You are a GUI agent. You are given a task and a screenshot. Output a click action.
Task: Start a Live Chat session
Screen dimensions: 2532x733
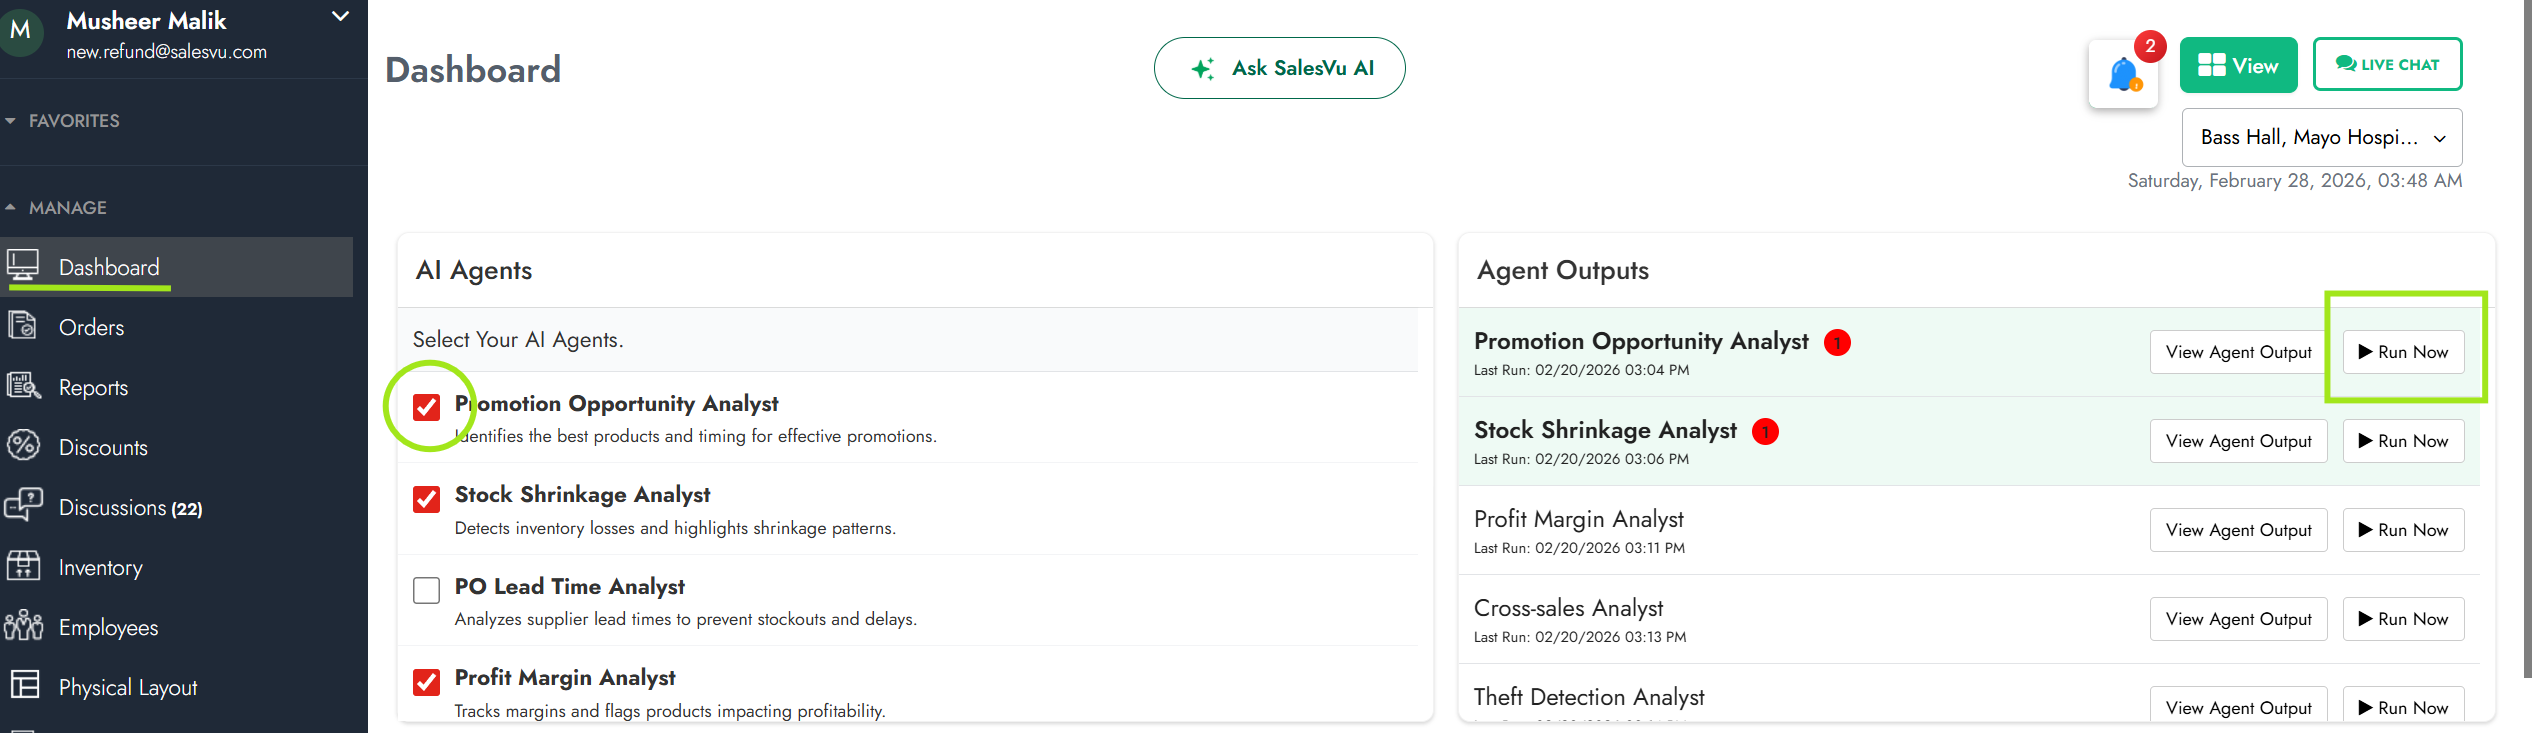[2387, 65]
